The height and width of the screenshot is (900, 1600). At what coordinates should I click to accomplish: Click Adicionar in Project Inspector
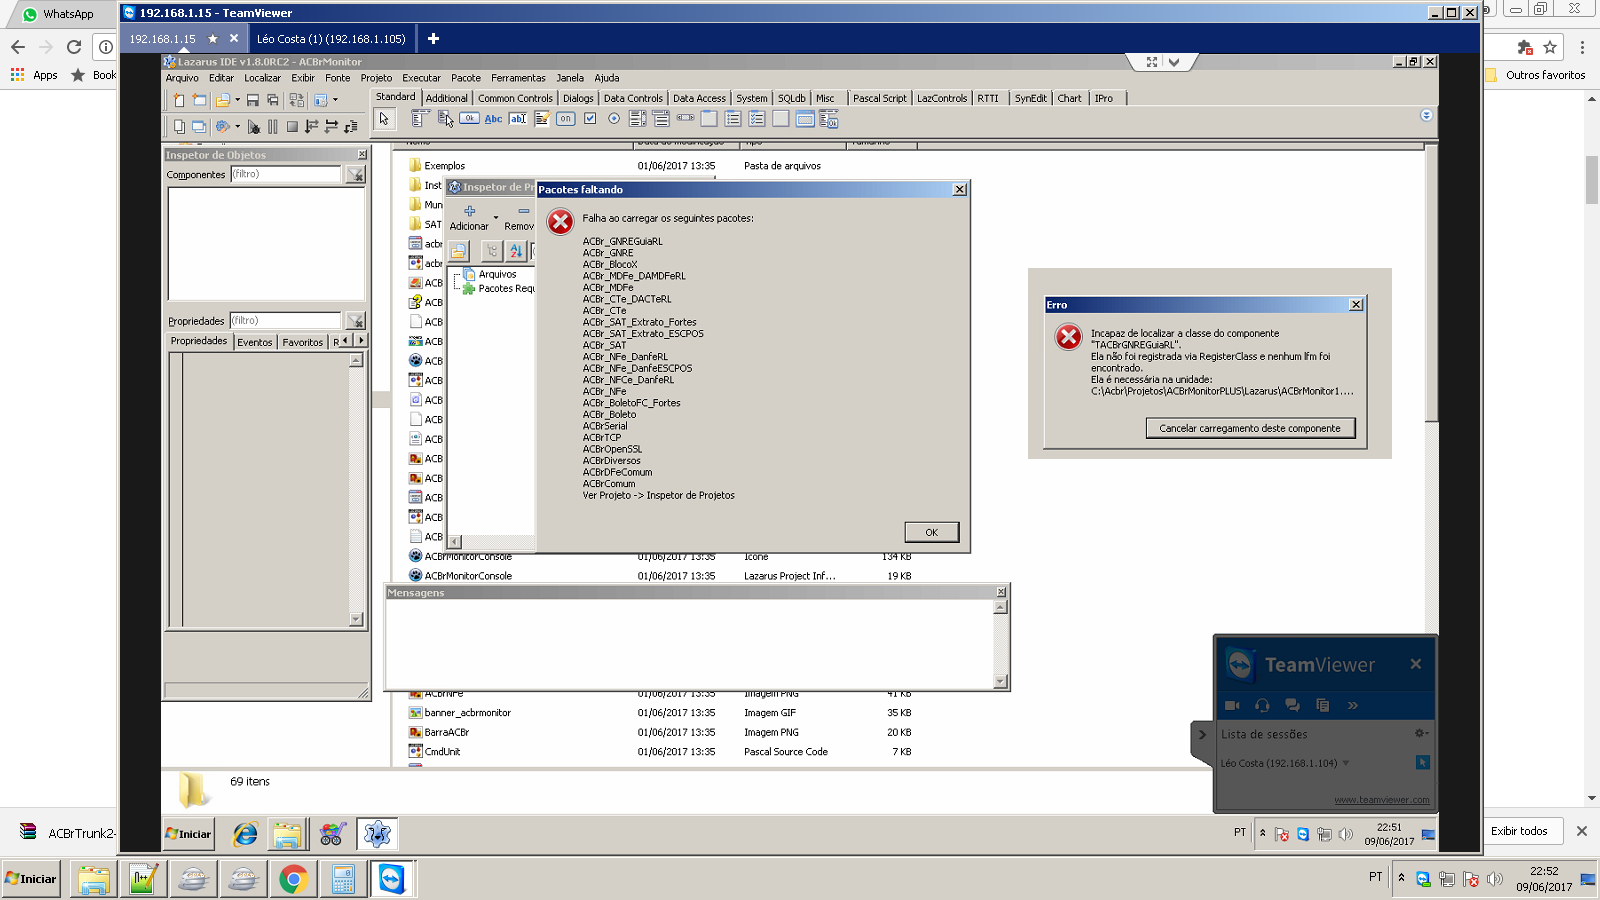[469, 218]
